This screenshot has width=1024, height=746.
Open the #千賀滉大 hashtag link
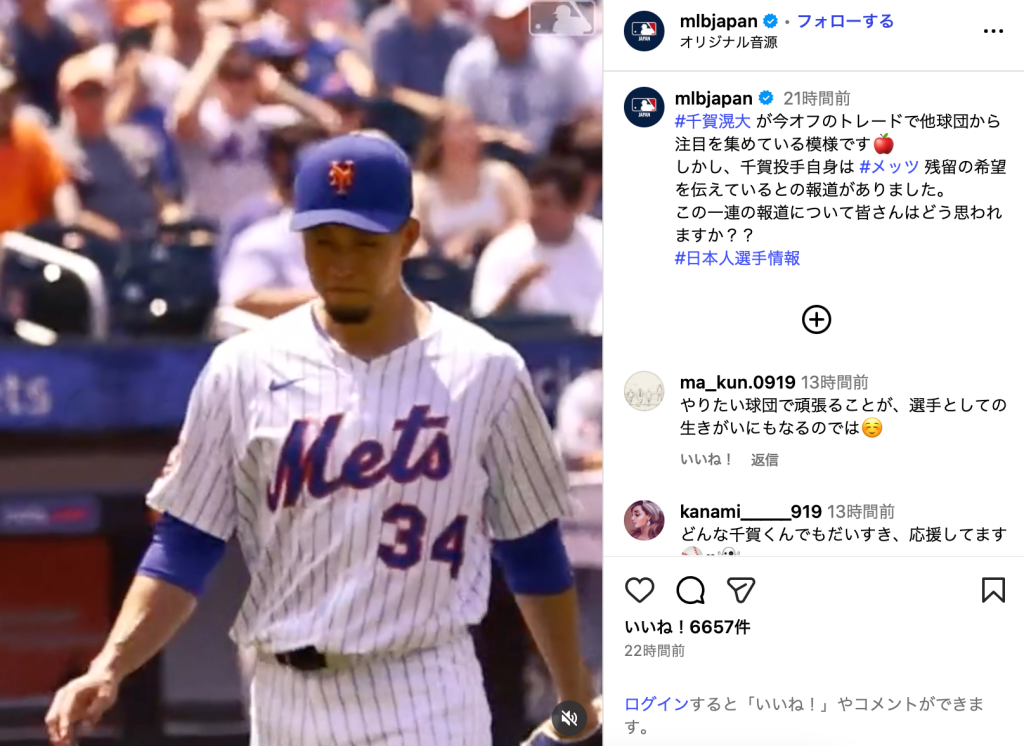pos(712,122)
